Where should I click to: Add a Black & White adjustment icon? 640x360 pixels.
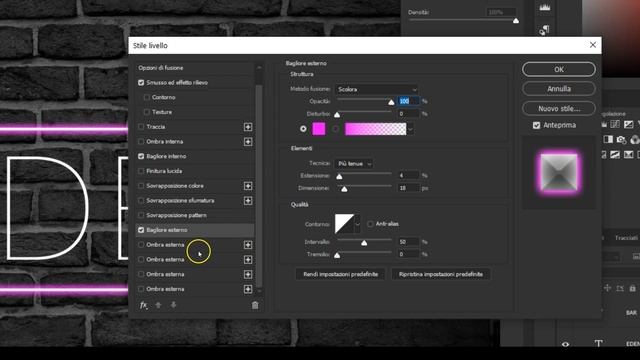click(x=608, y=140)
